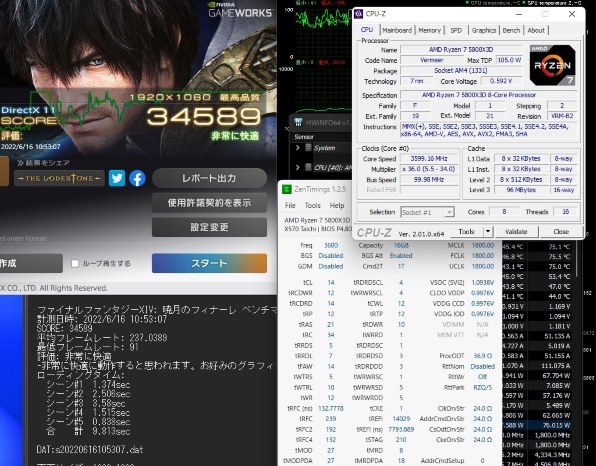This screenshot has width=596, height=466.
Task: Switch to Mainboard tab in CPU-Z
Action: coord(397,30)
